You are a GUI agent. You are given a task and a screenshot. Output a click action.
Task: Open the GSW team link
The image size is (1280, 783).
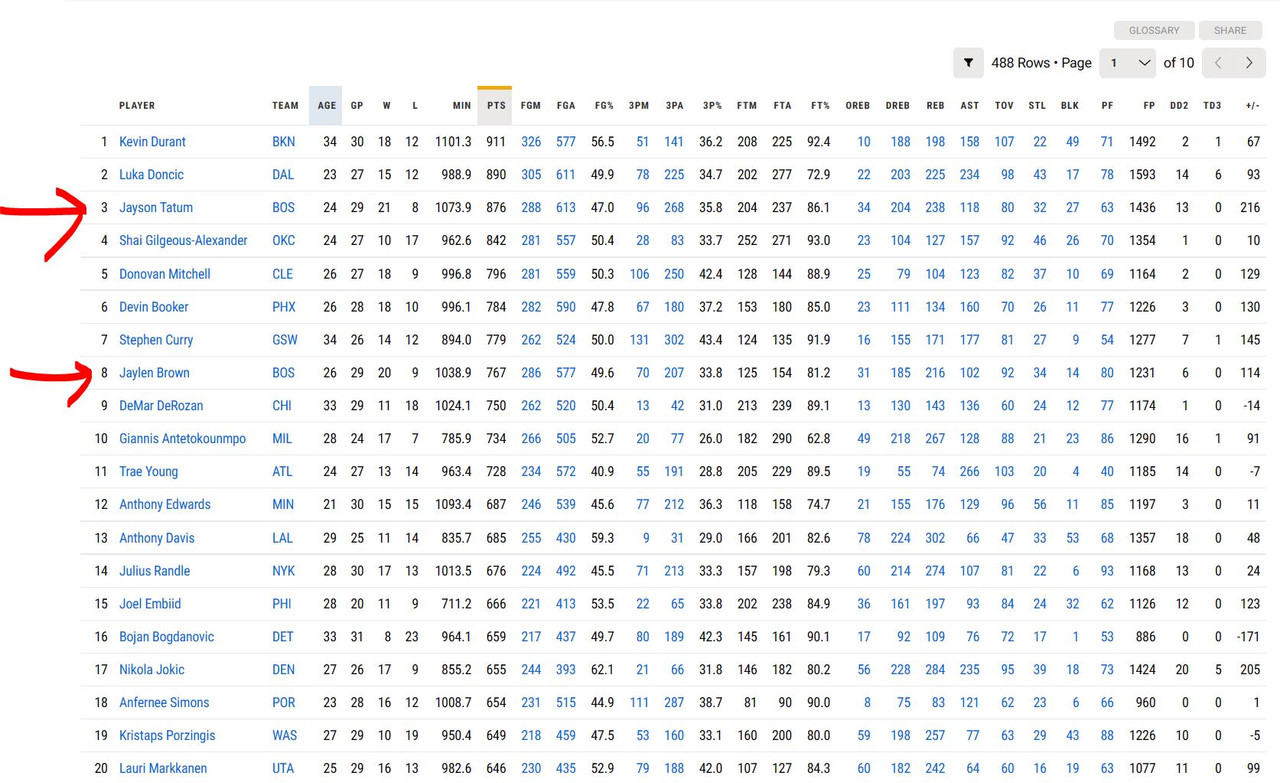pyautogui.click(x=285, y=340)
